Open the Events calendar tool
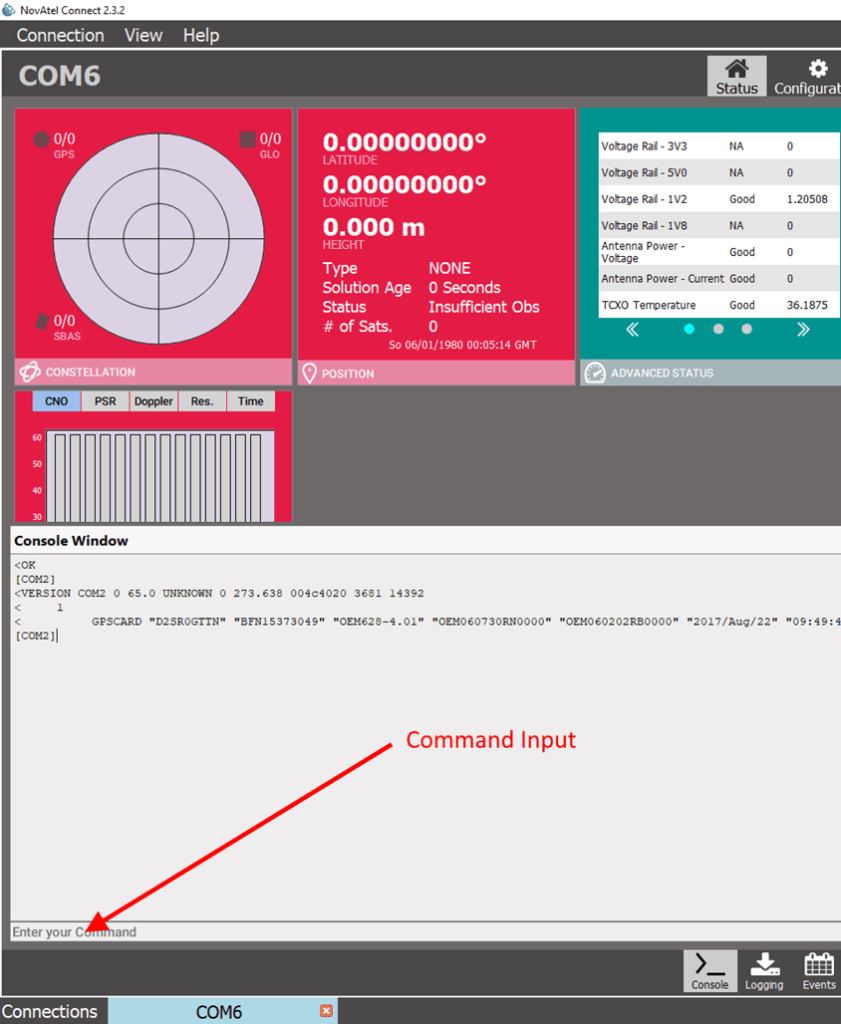 [x=819, y=971]
